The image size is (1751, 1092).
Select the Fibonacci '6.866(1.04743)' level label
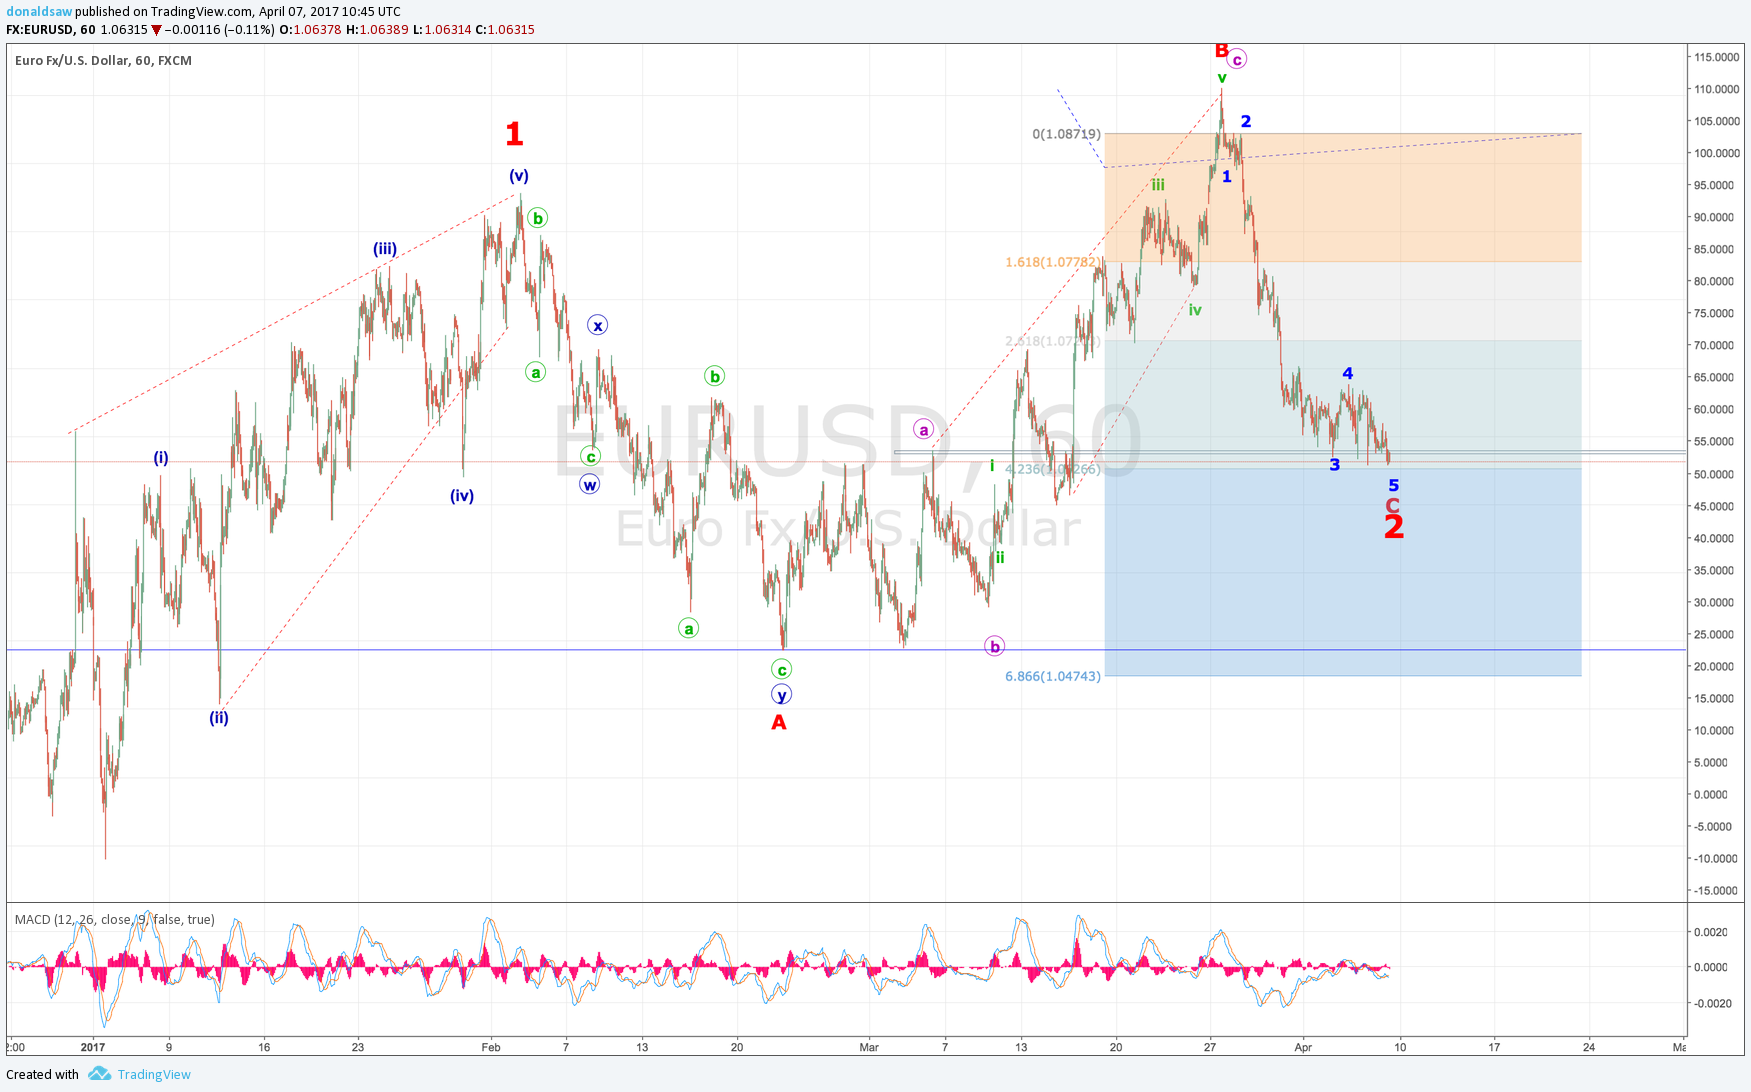tap(1053, 676)
